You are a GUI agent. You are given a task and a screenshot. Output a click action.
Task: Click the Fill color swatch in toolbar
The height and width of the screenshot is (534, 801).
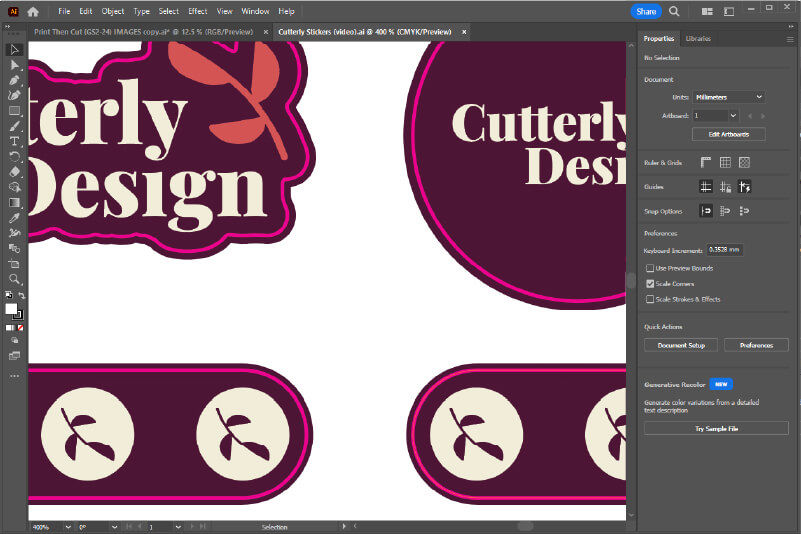(x=11, y=309)
